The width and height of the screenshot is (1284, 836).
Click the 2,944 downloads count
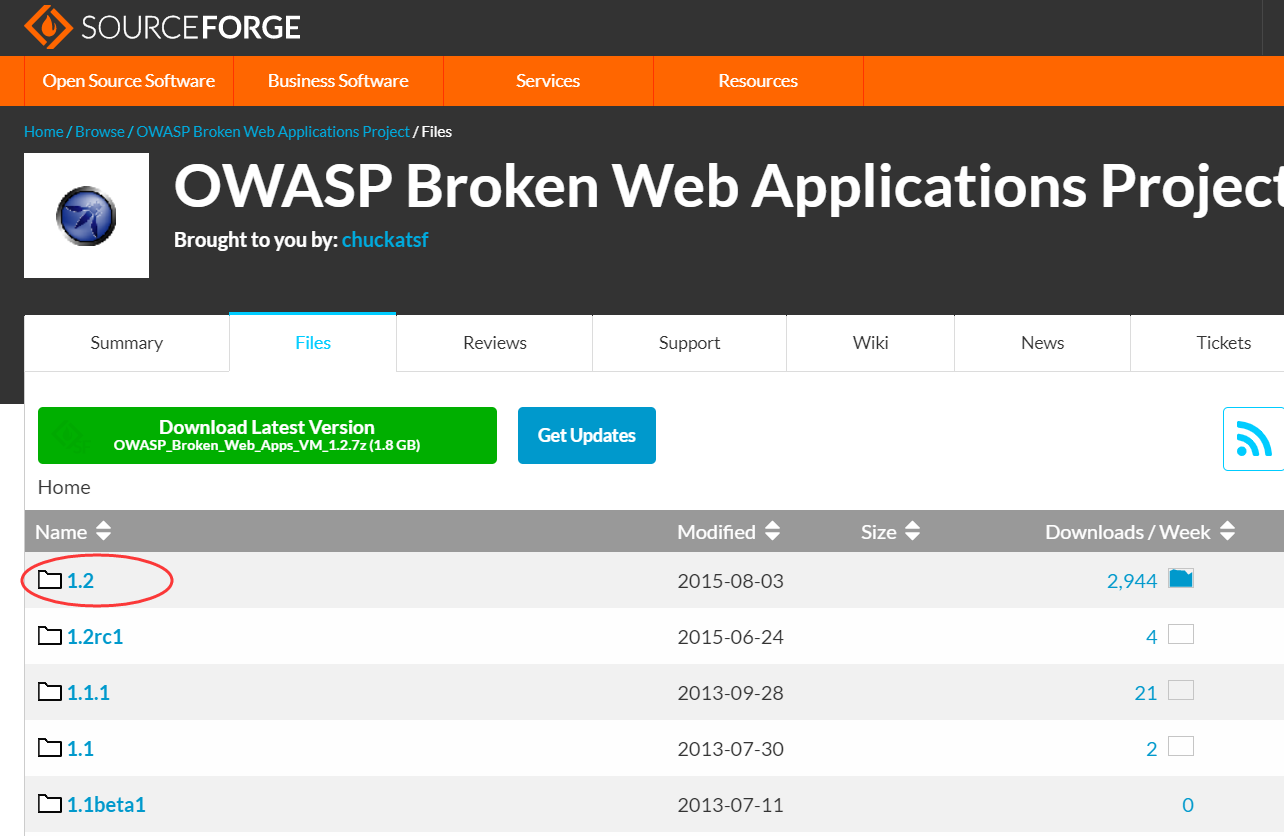click(1131, 579)
